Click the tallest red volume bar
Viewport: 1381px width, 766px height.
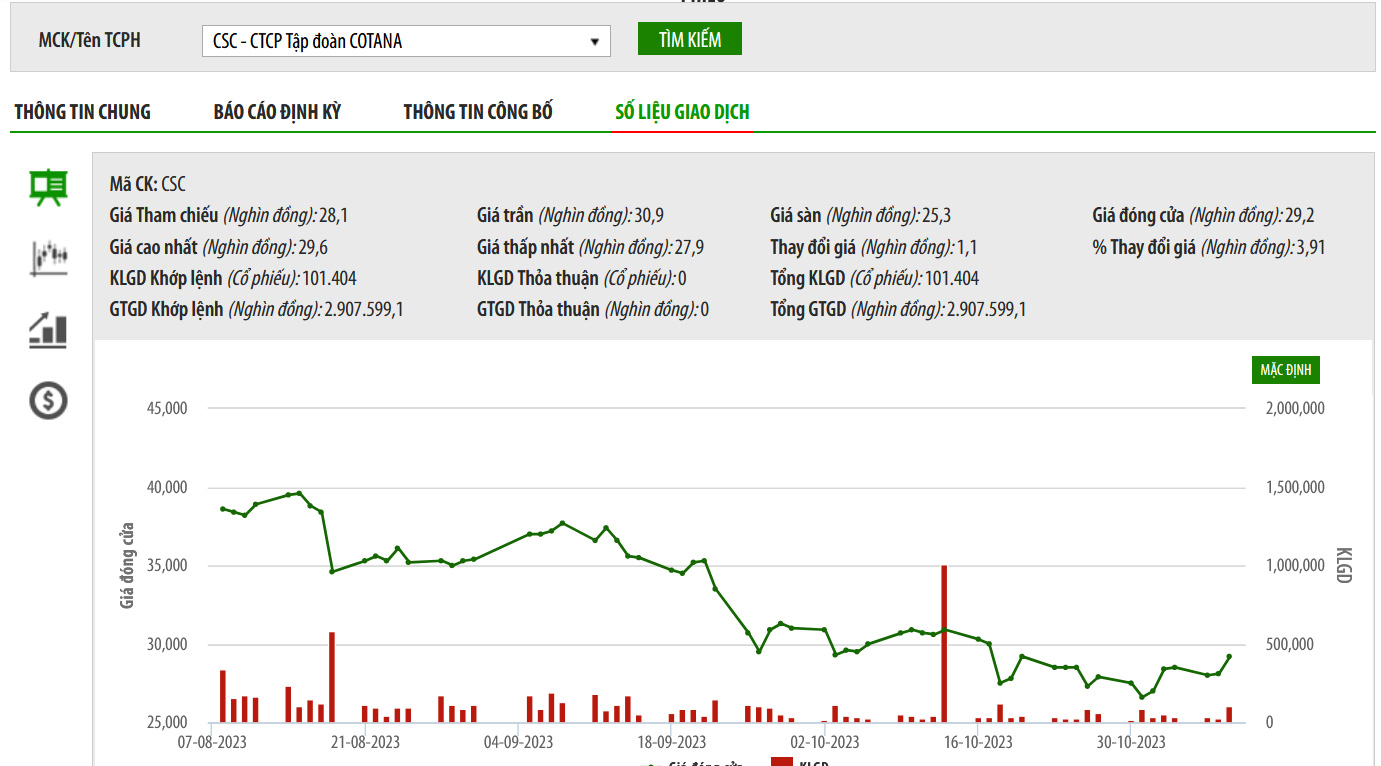943,643
